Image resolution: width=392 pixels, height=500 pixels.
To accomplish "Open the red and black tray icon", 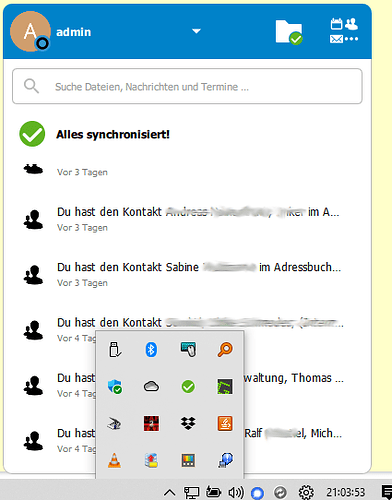I will pos(151,424).
